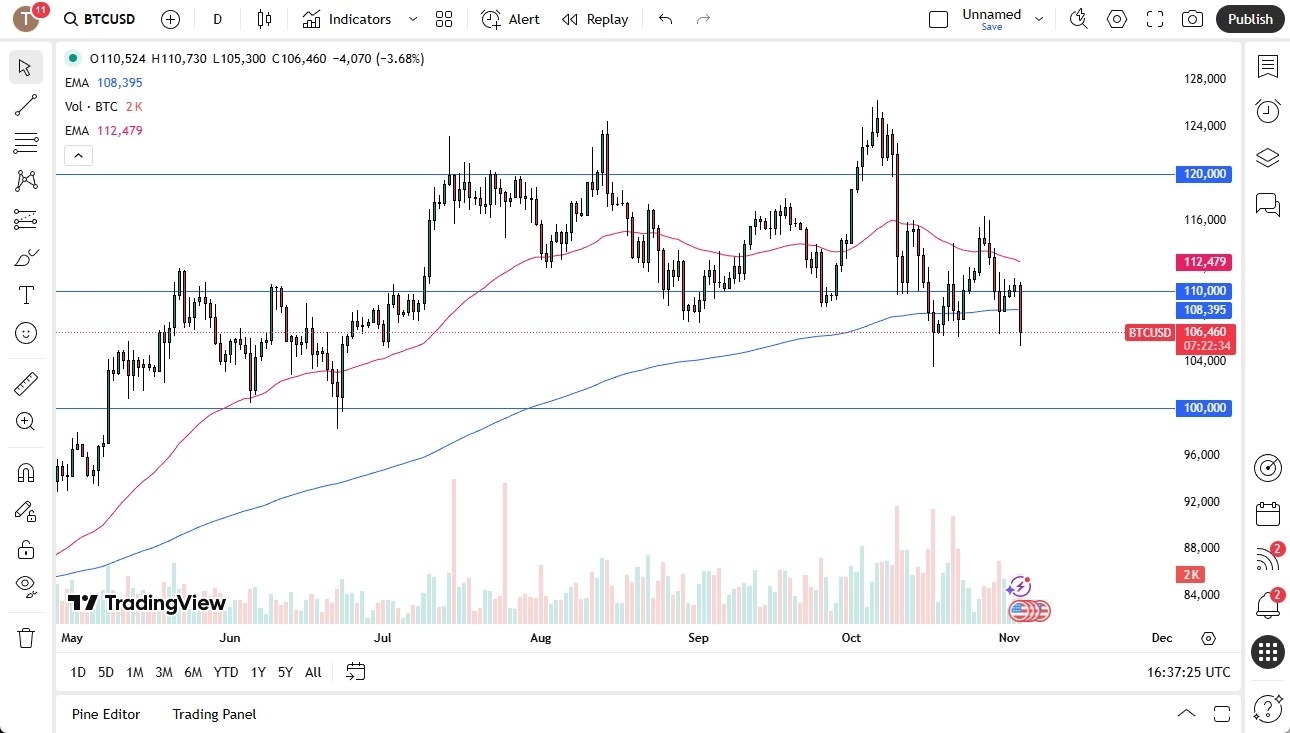The height and width of the screenshot is (733, 1290).
Task: Open chart settings via the gear icon
Action: 1117,19
